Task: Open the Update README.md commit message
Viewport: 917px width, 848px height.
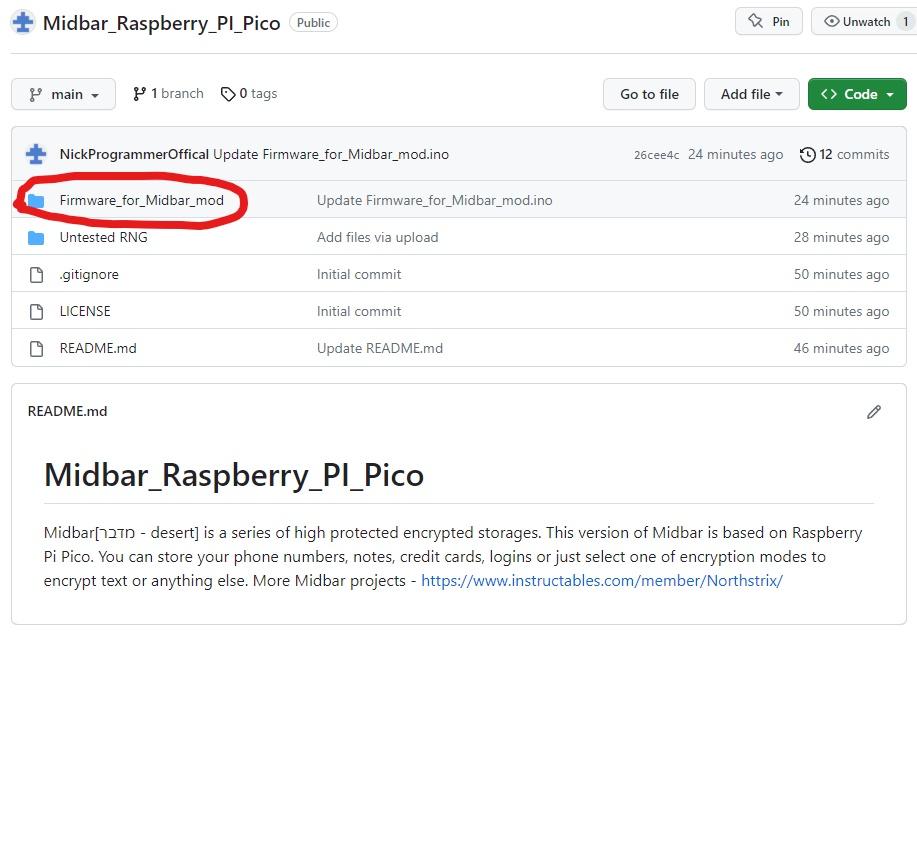Action: pos(380,349)
